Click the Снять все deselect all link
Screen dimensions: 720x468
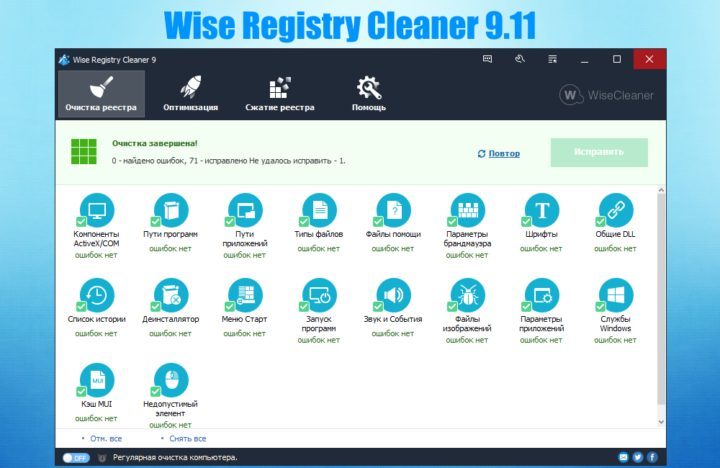pos(188,438)
